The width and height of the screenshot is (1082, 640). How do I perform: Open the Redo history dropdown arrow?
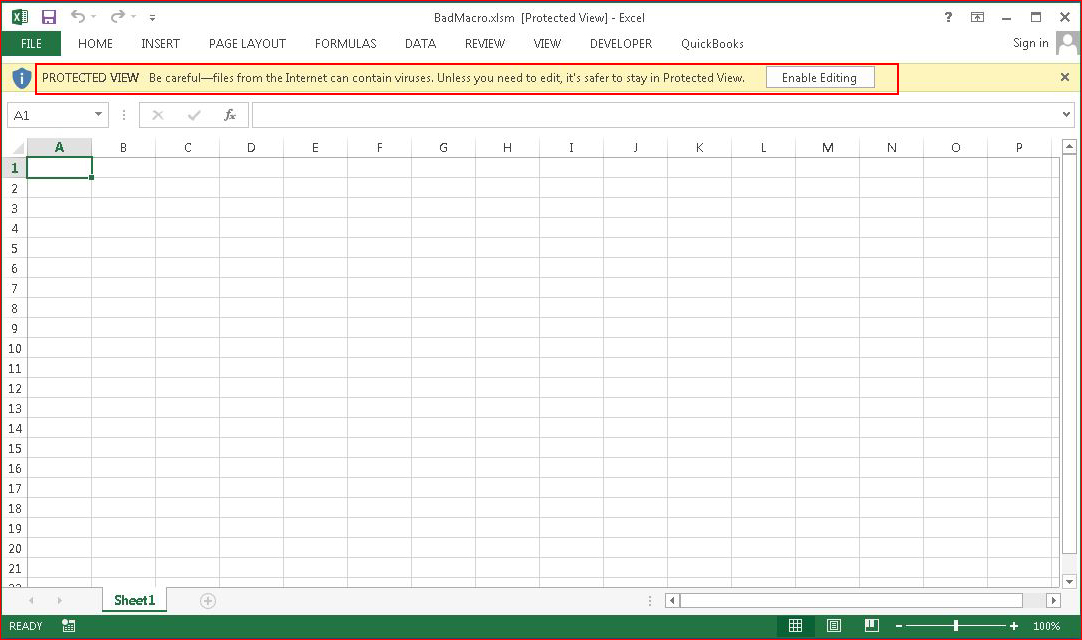(x=134, y=17)
